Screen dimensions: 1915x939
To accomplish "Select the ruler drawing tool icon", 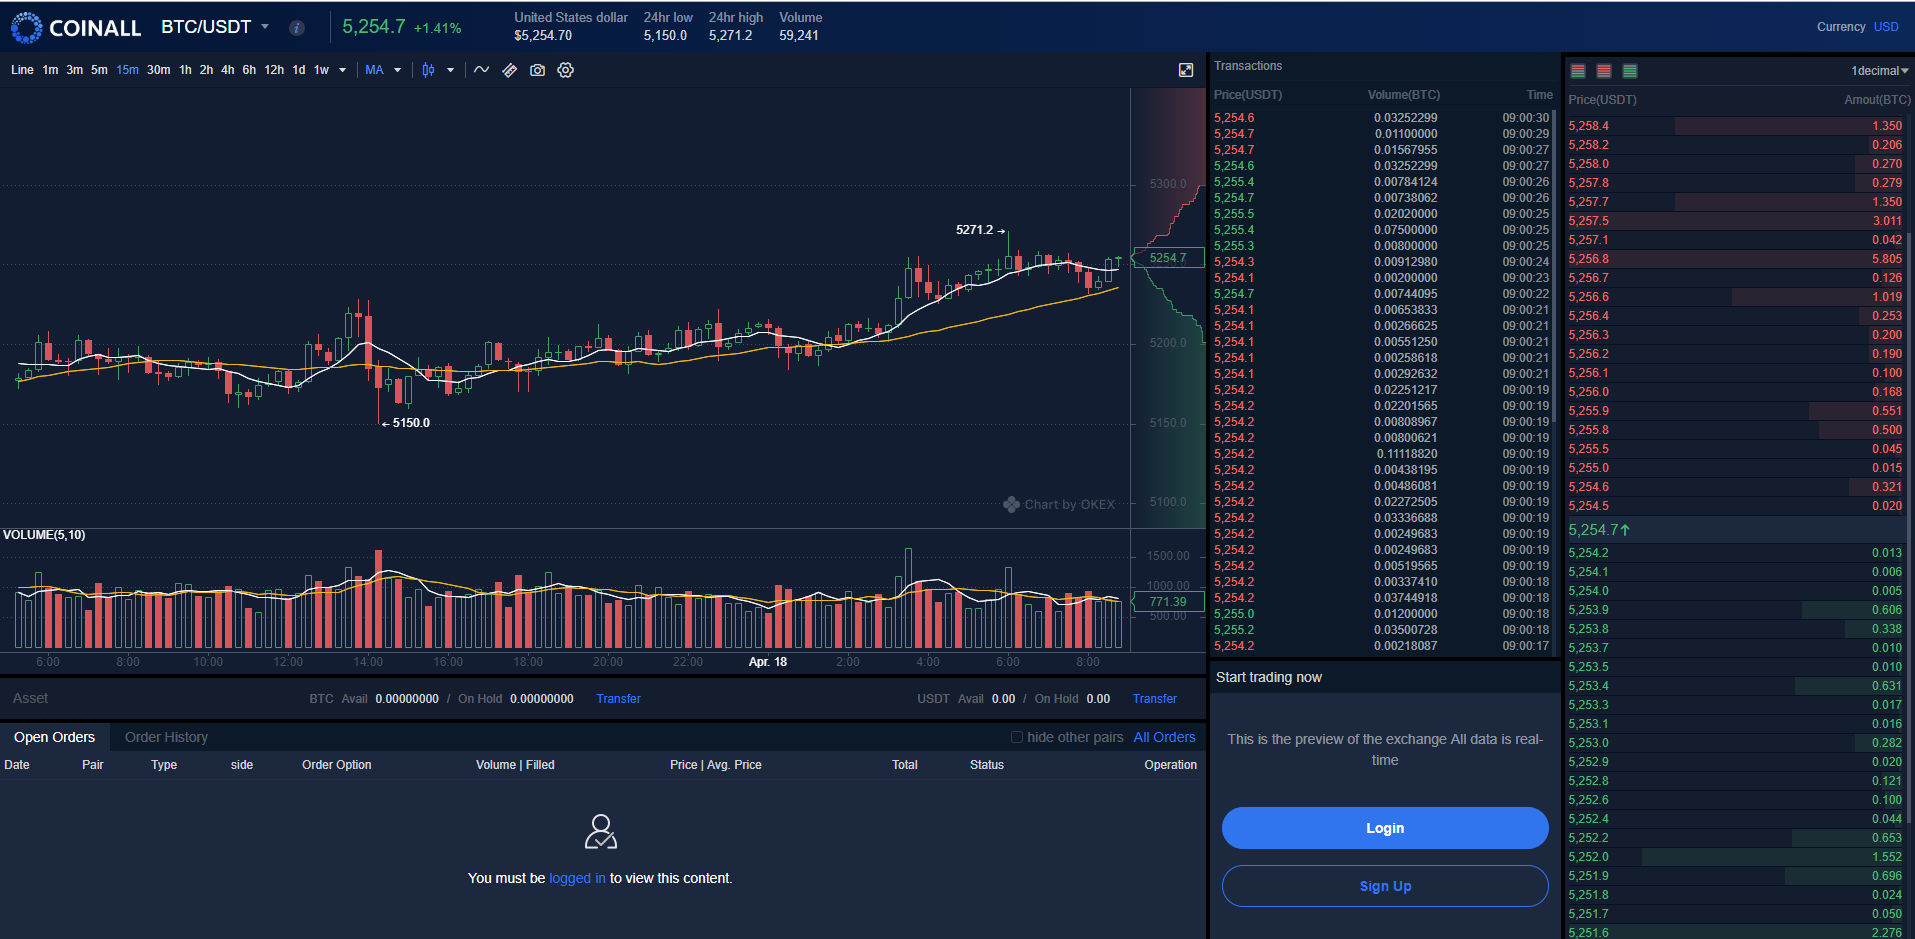I will click(510, 70).
